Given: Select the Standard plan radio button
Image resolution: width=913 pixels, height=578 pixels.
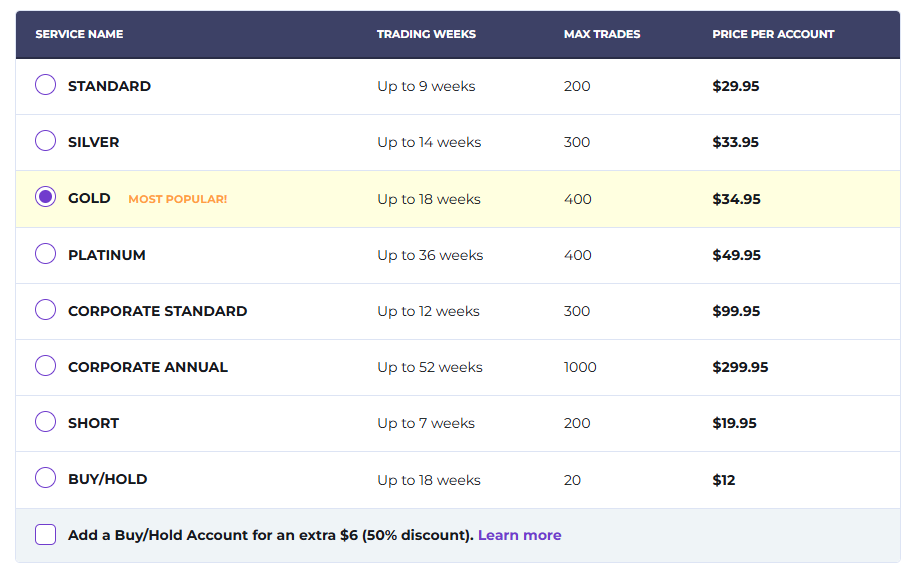Looking at the screenshot, I should tap(45, 85).
